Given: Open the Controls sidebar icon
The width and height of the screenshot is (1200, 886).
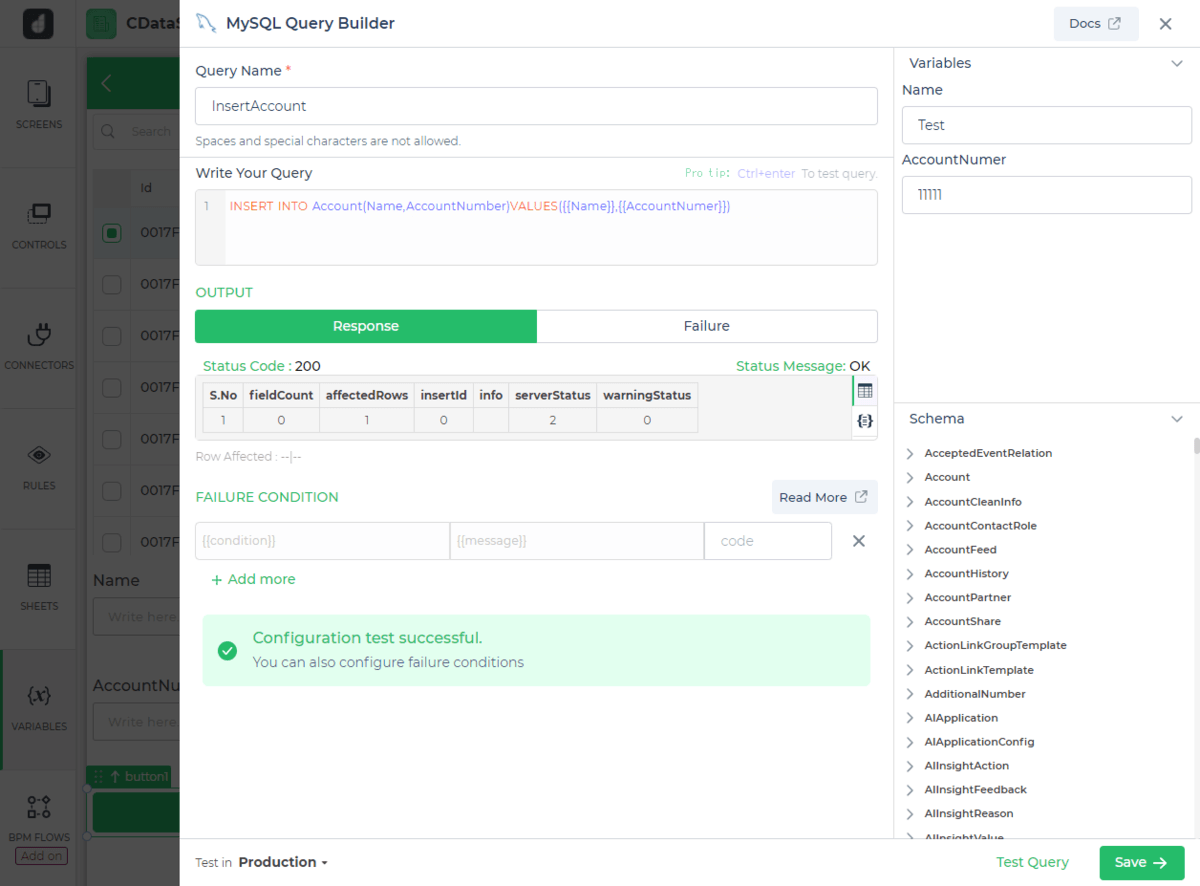Looking at the screenshot, I should [39, 214].
